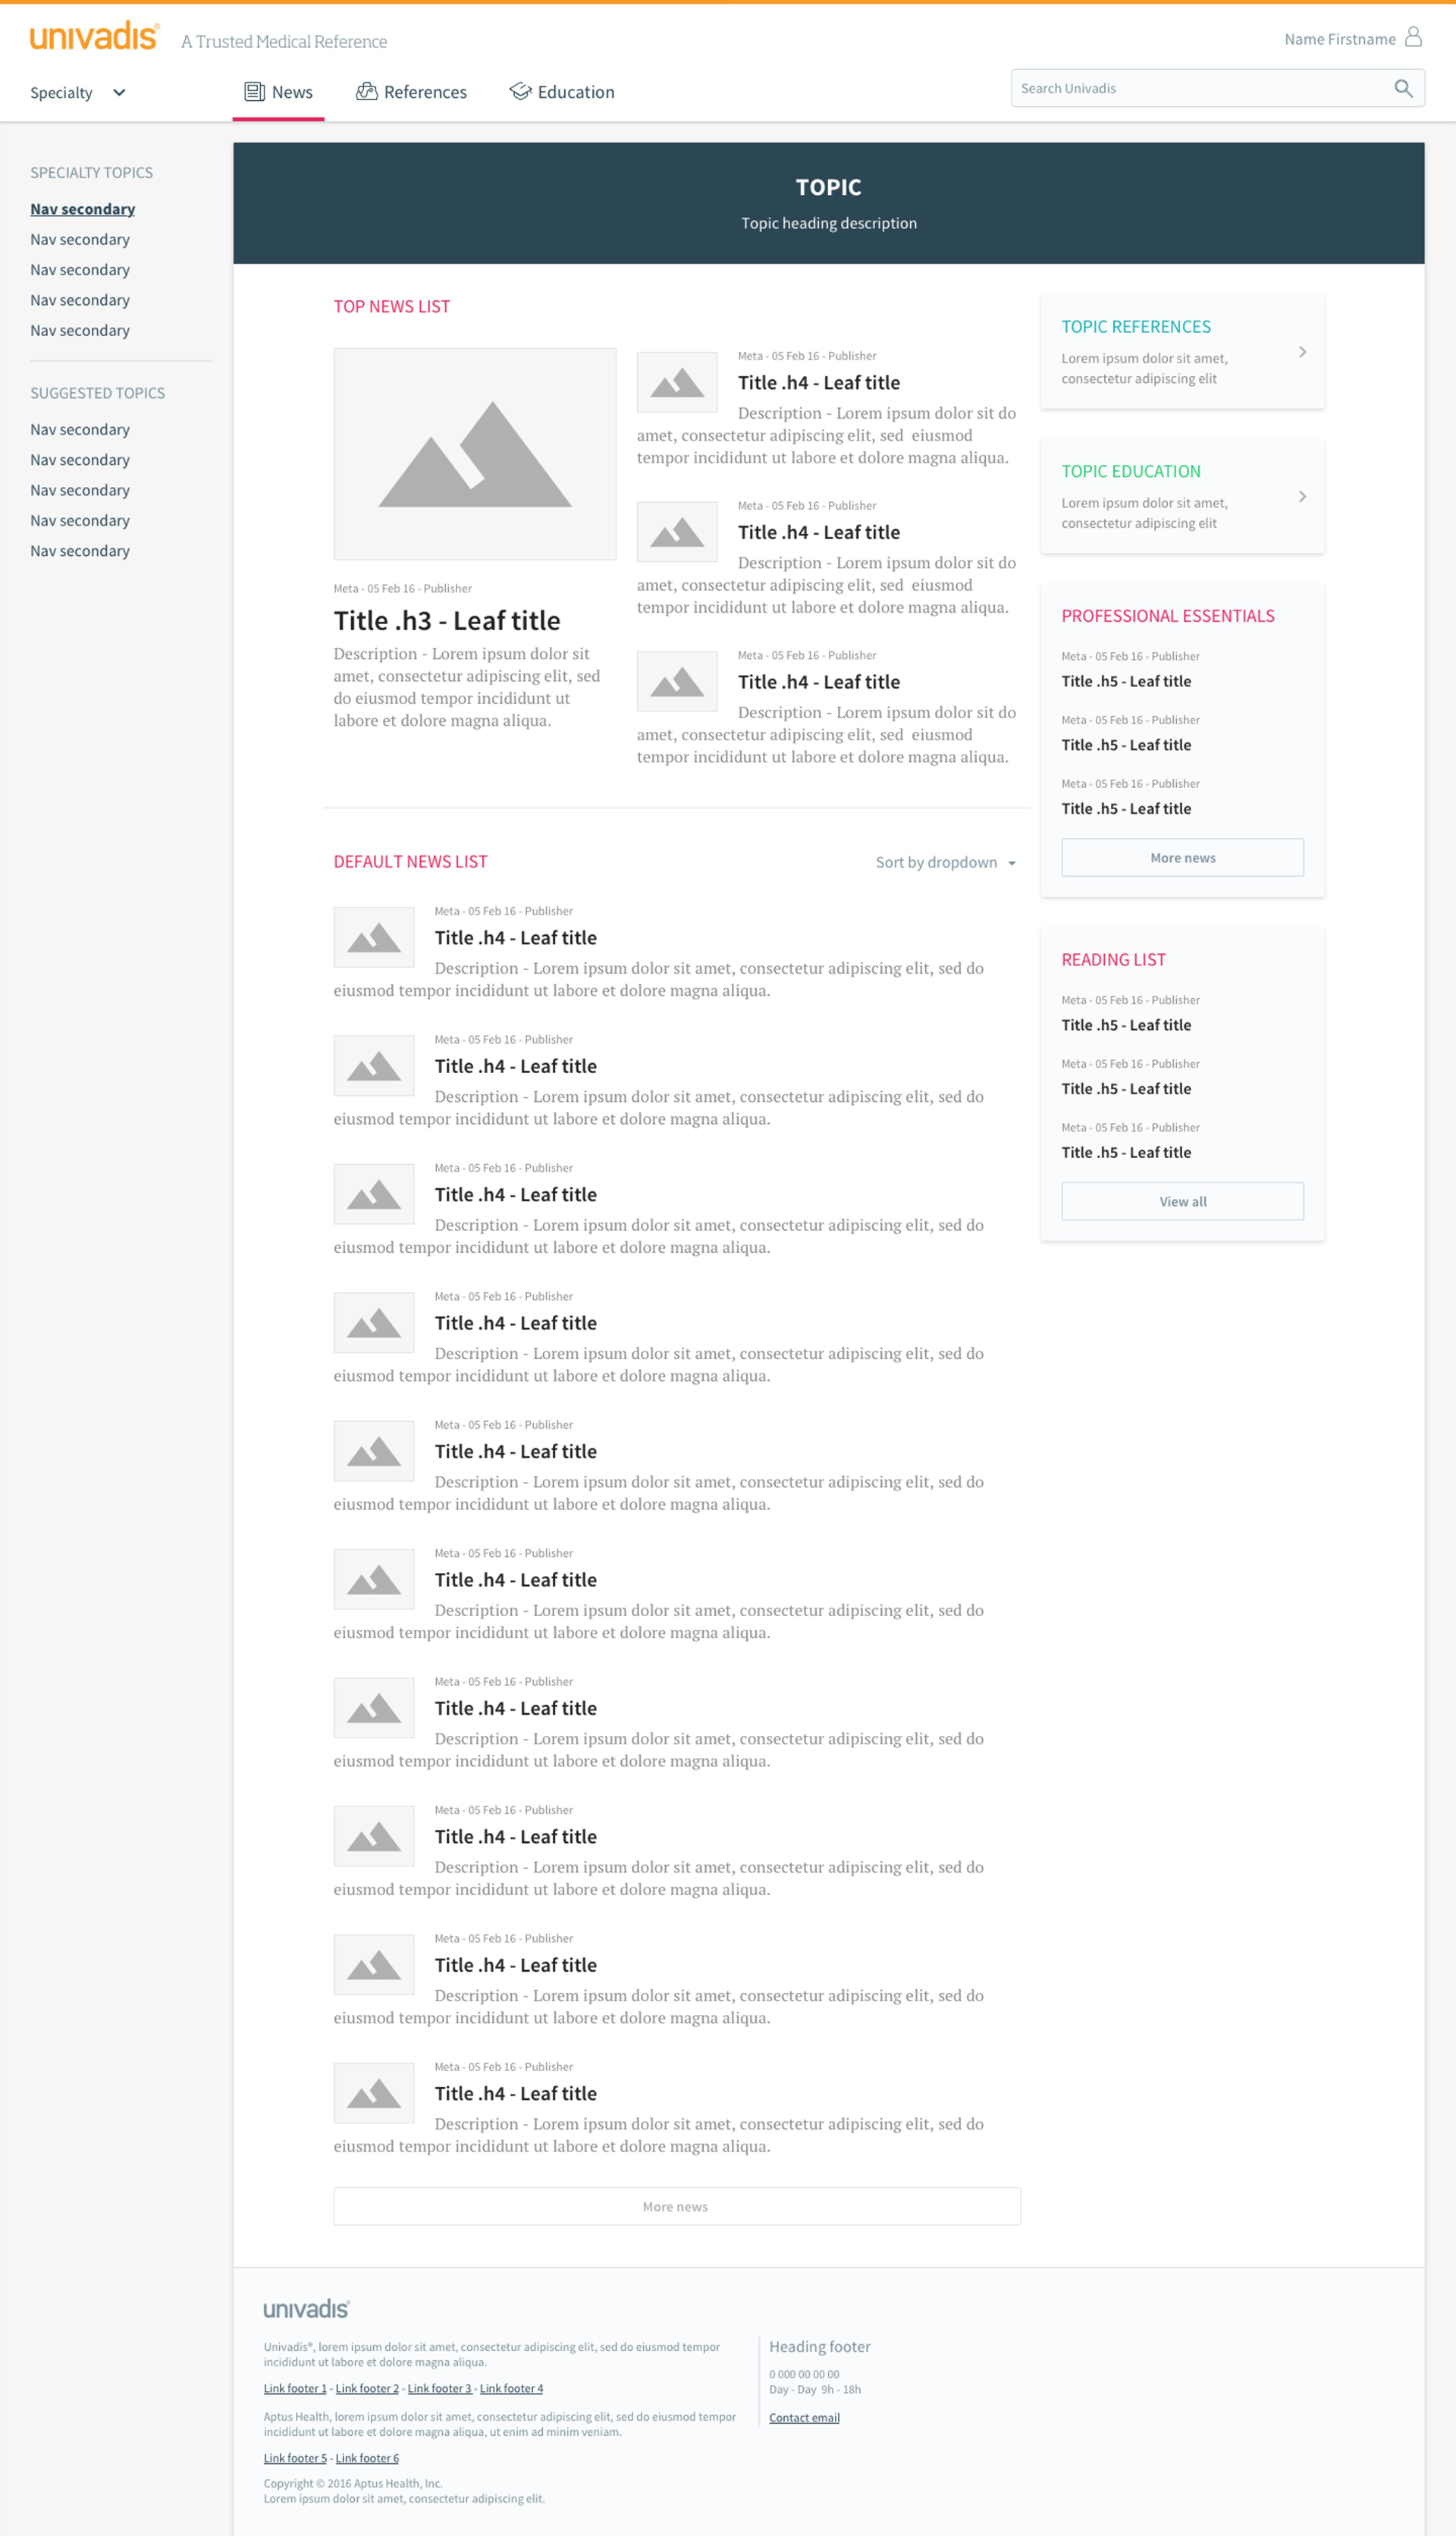Screen dimensions: 1456x2536
Task: Click Link footer 1
Action: coord(295,2389)
